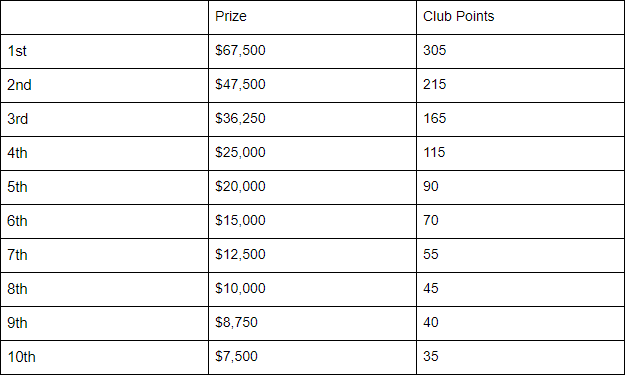Click the 3rd place row label

[104, 119]
